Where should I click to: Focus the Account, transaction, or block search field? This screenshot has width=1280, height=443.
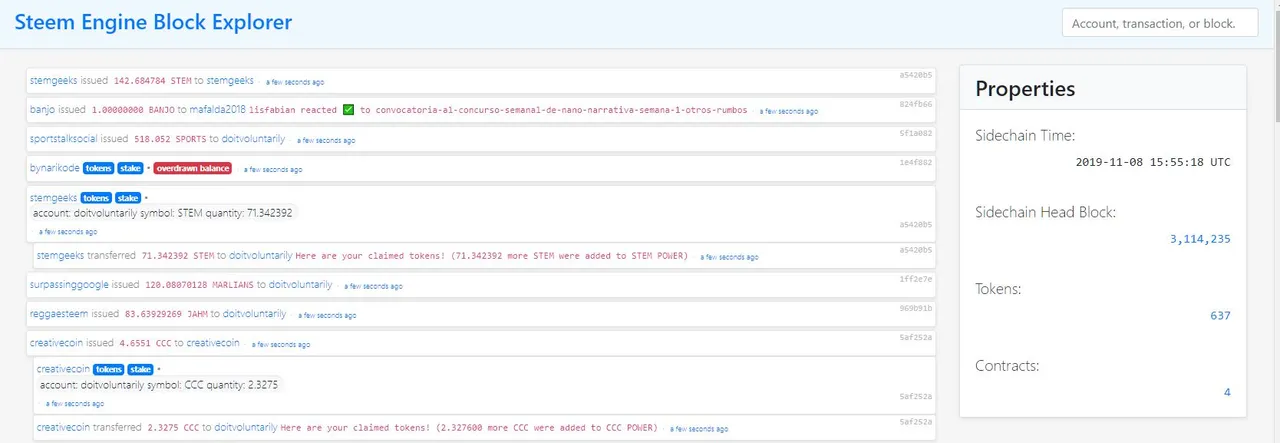click(1160, 23)
